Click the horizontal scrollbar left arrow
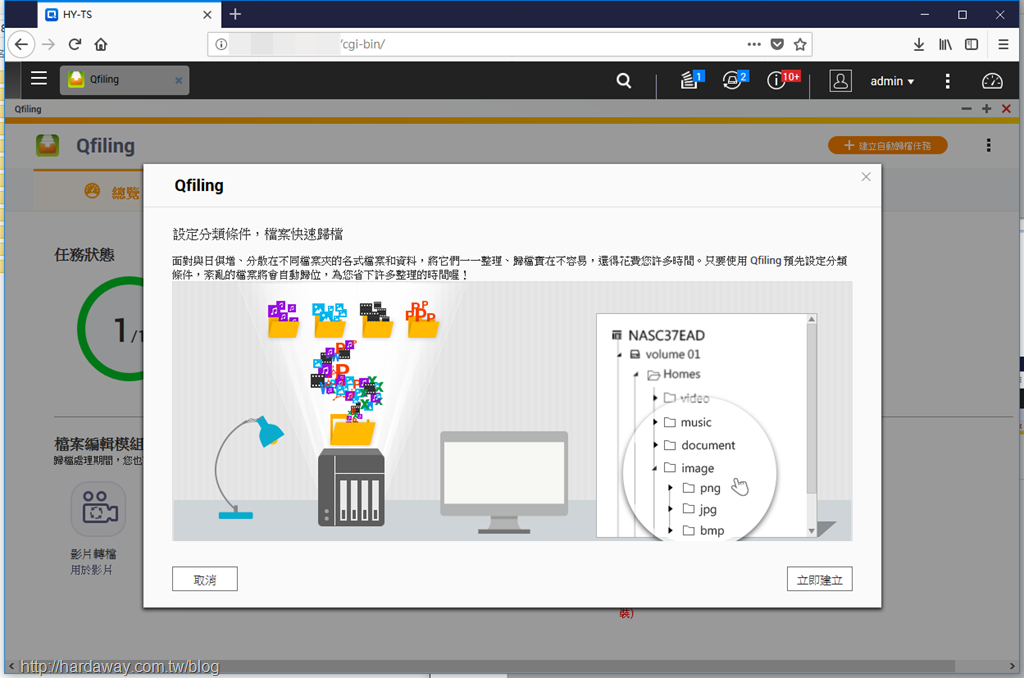Screen dimensions: 1024x678 [x=11, y=666]
